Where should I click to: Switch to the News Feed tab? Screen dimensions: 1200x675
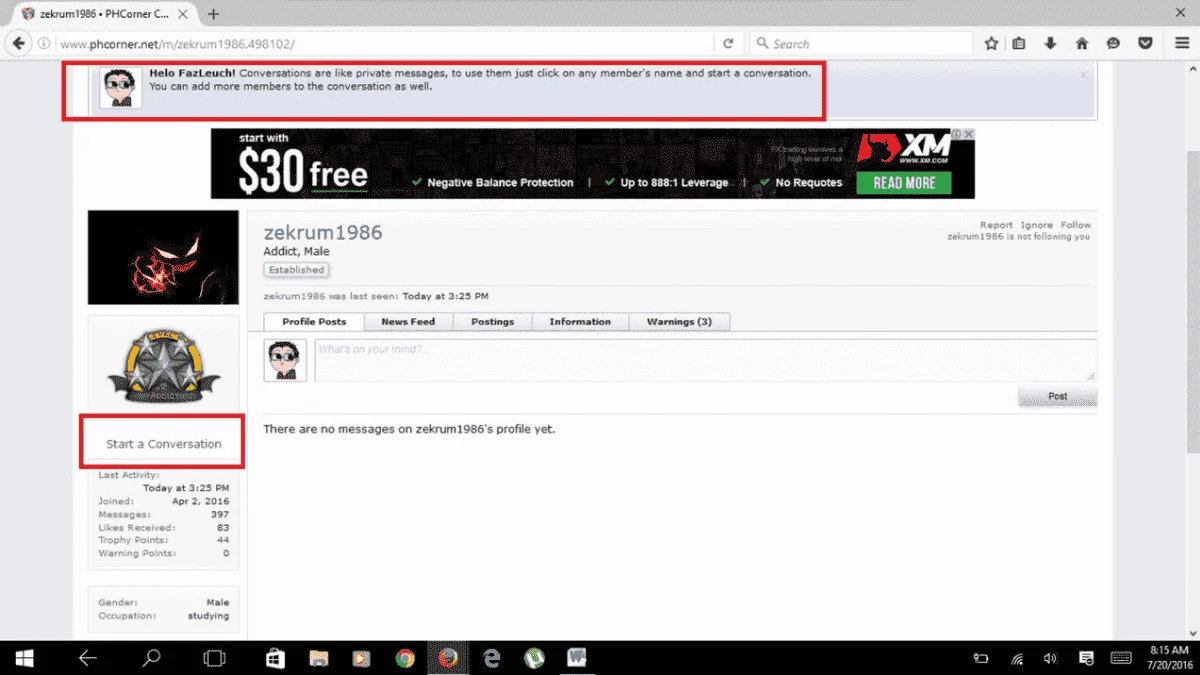click(408, 322)
